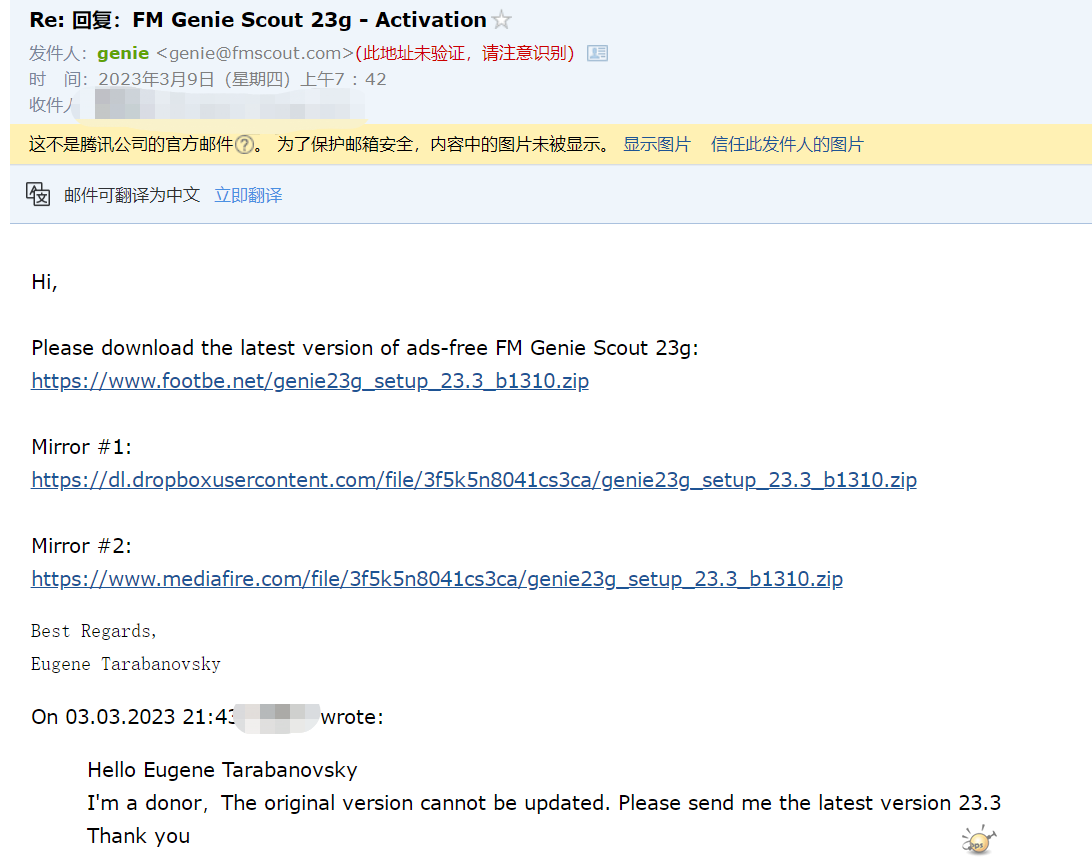Click the date 2023年3月9日 line
The height and width of the screenshot is (864, 1092).
pos(242,79)
